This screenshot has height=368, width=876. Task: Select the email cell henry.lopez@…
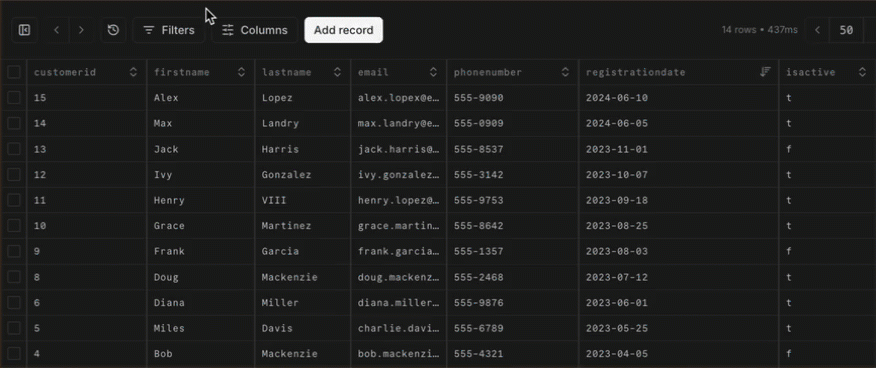point(399,200)
